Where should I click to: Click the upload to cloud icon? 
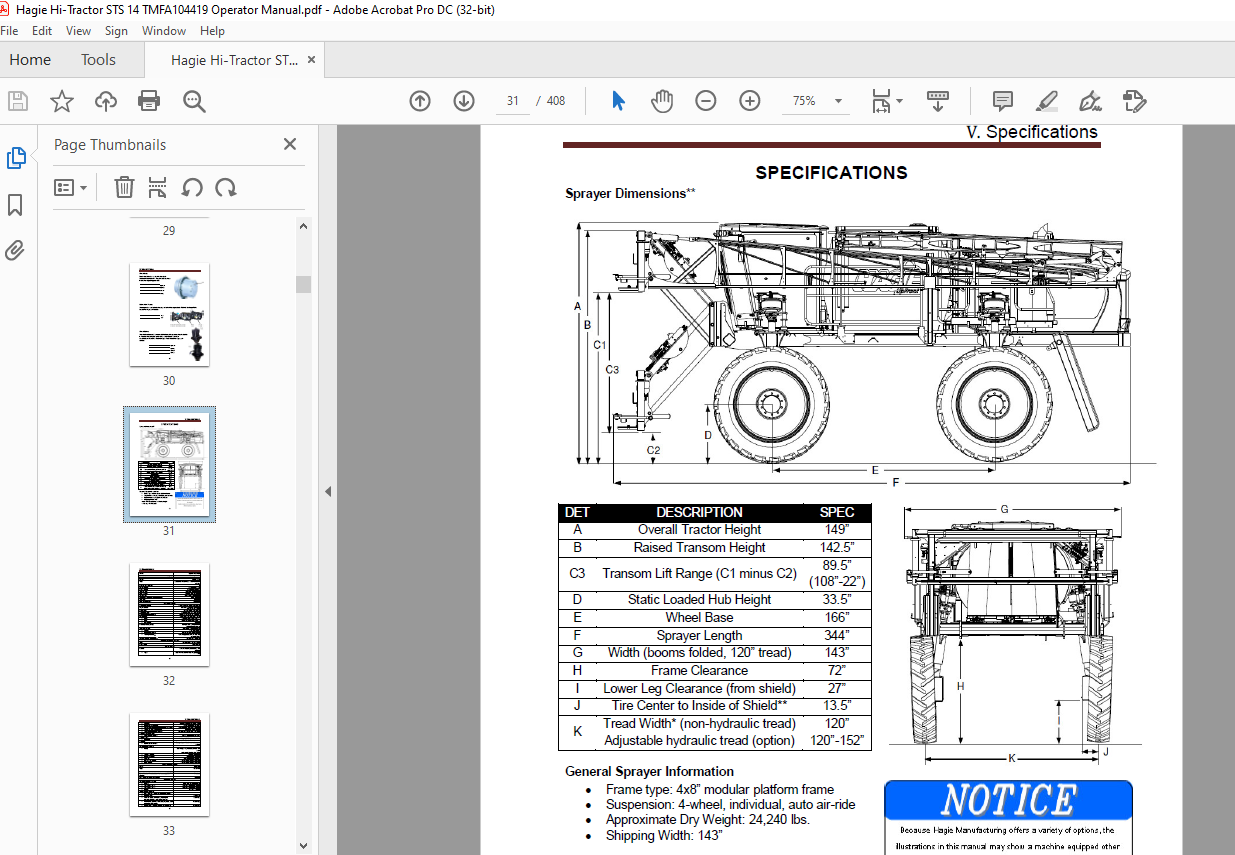coord(106,101)
